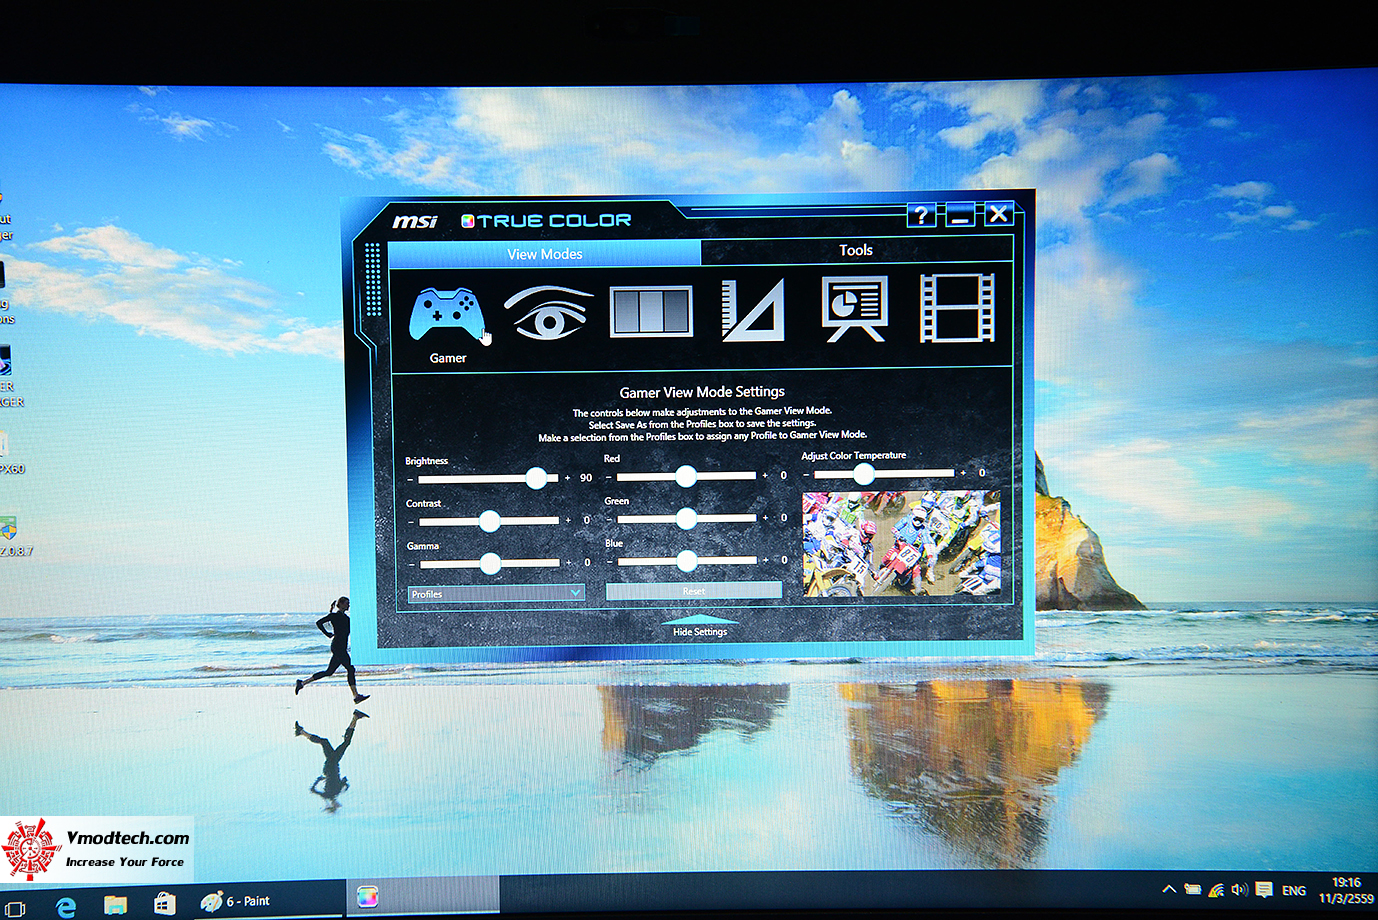Screen dimensions: 1378x920
Task: Increase Blue with its plus button
Action: point(767,560)
